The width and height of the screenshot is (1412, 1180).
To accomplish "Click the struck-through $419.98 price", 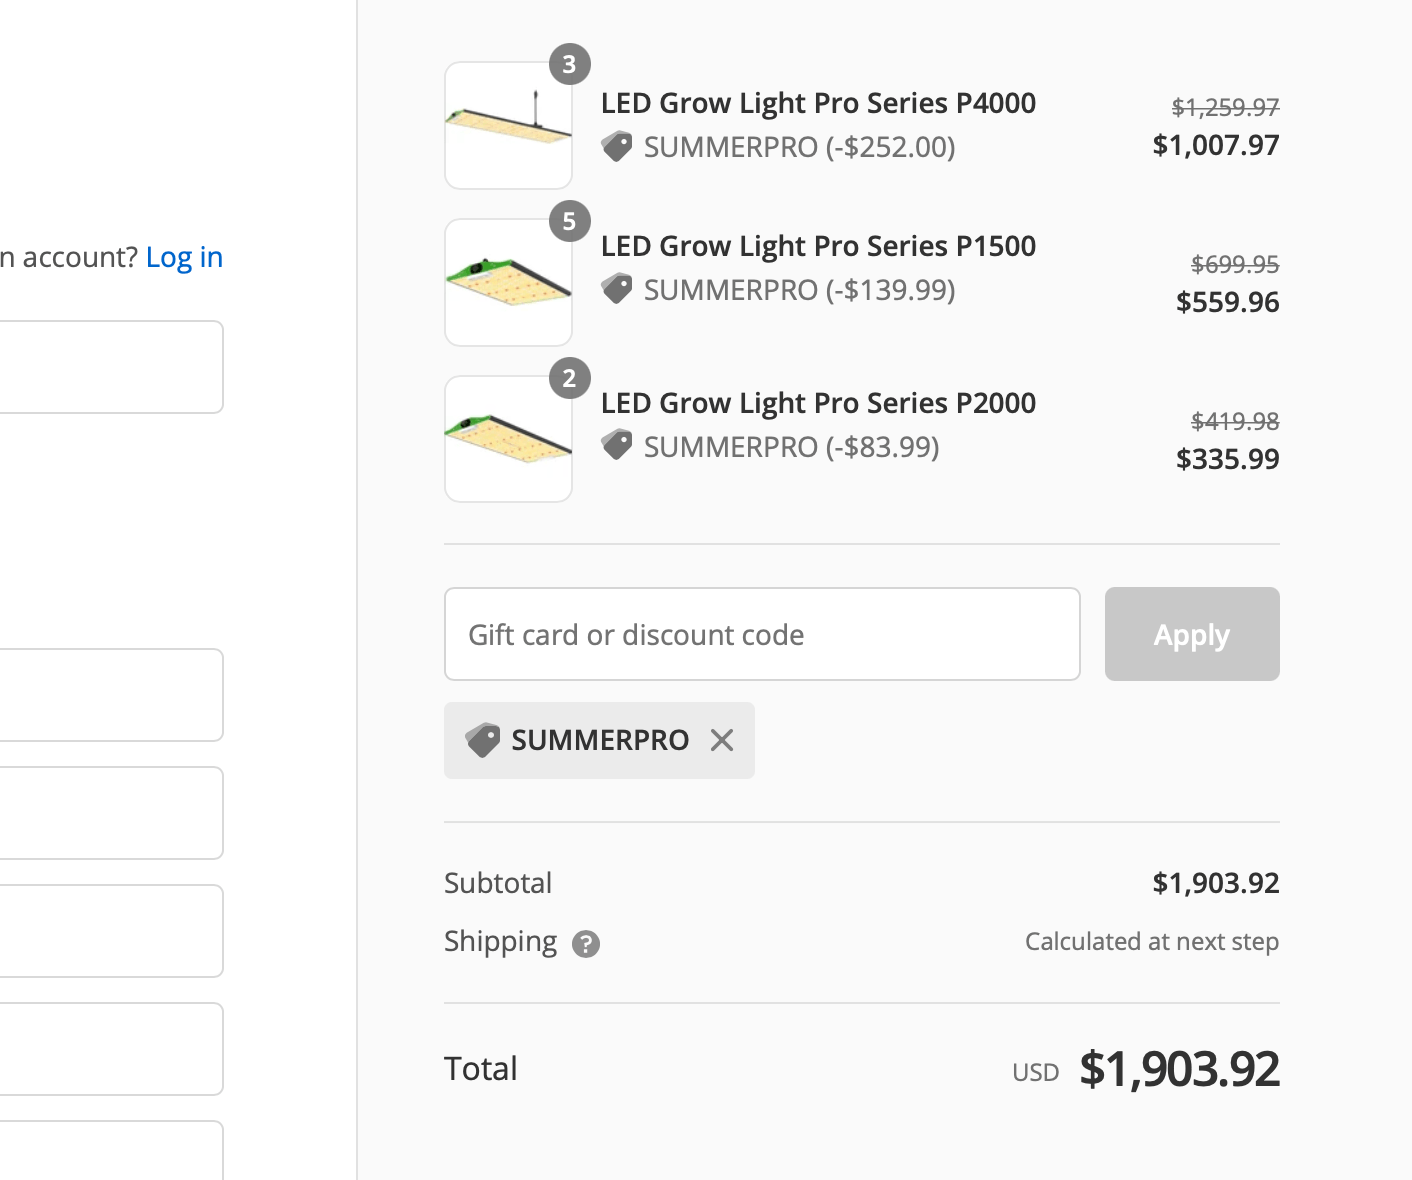I will 1236,421.
